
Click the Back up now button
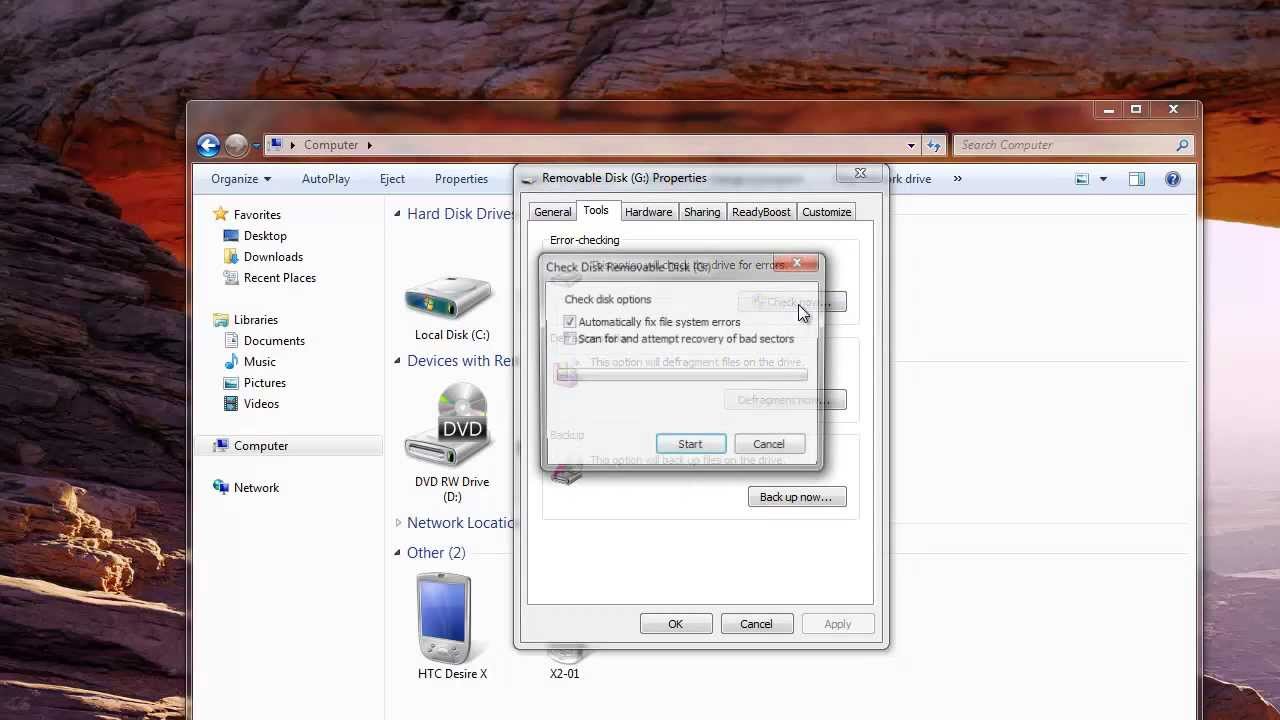click(x=796, y=497)
